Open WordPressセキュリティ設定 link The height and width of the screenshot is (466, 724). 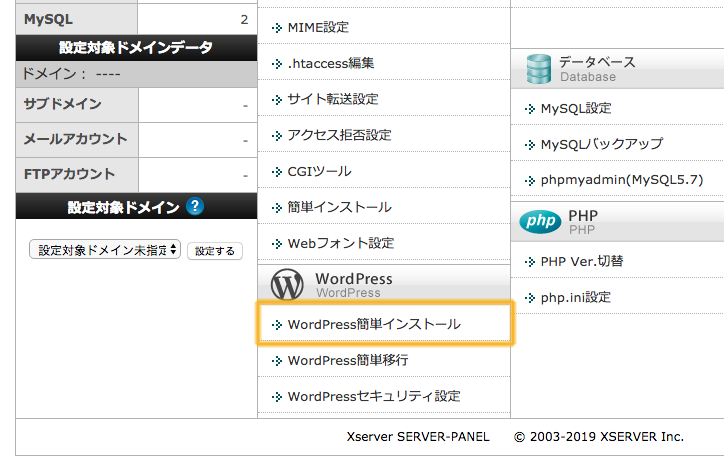[x=374, y=397]
